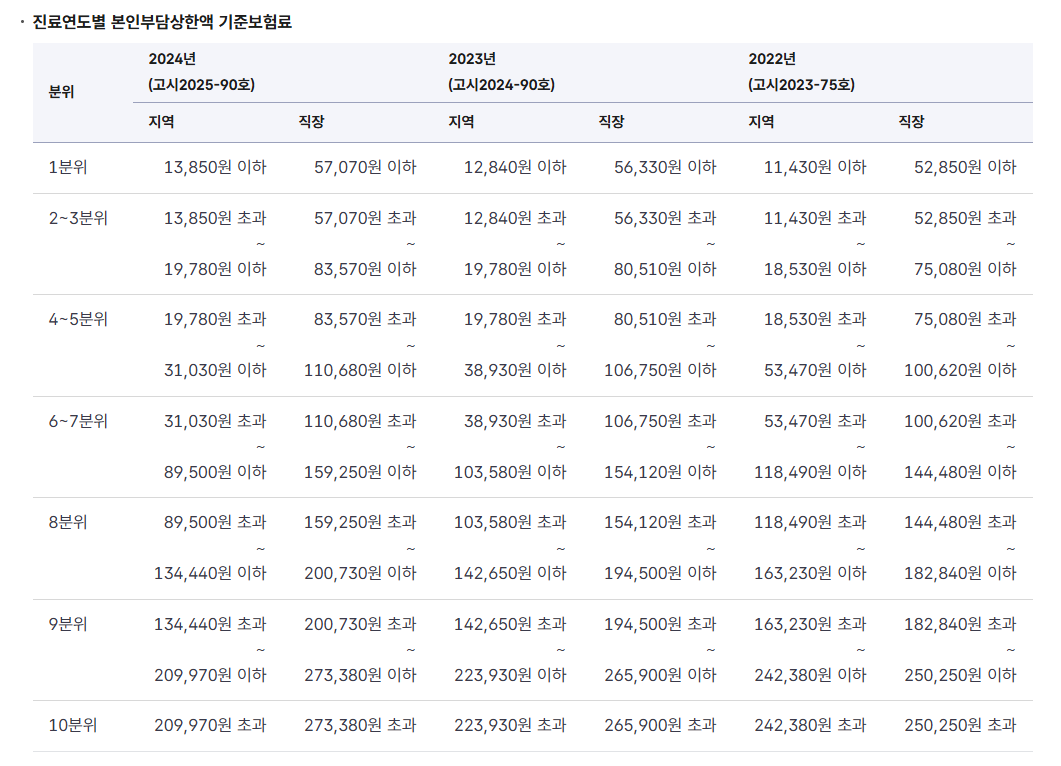
Task: Click the cell '52,850원 이하'
Action: (966, 167)
